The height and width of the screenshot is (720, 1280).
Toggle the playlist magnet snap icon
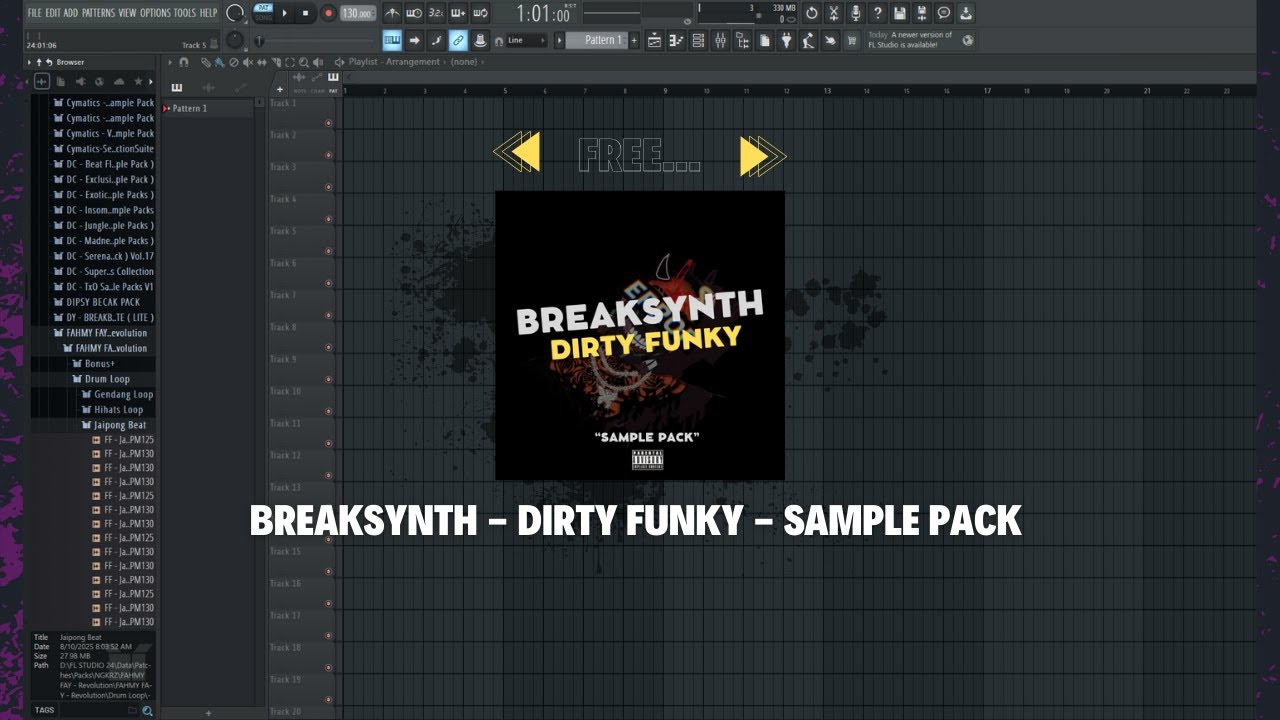(x=183, y=62)
